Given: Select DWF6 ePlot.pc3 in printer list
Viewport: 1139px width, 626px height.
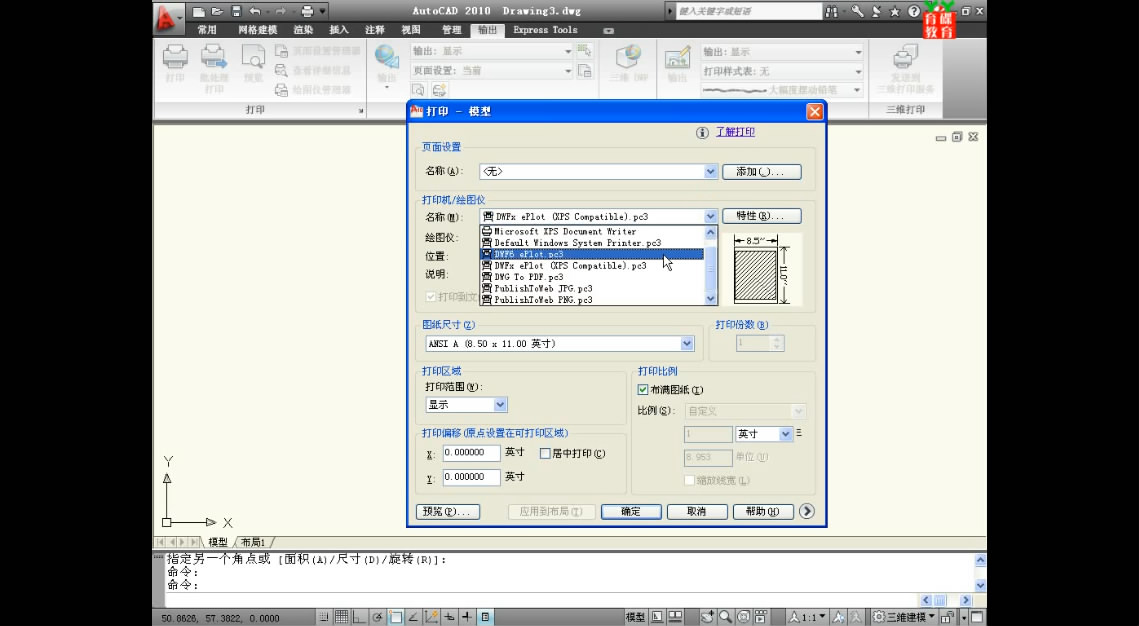Looking at the screenshot, I should click(592, 254).
